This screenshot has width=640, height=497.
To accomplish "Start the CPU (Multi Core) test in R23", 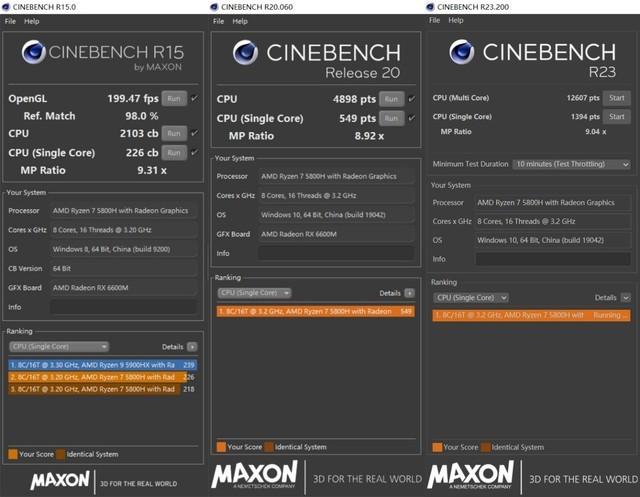I will pos(617,98).
